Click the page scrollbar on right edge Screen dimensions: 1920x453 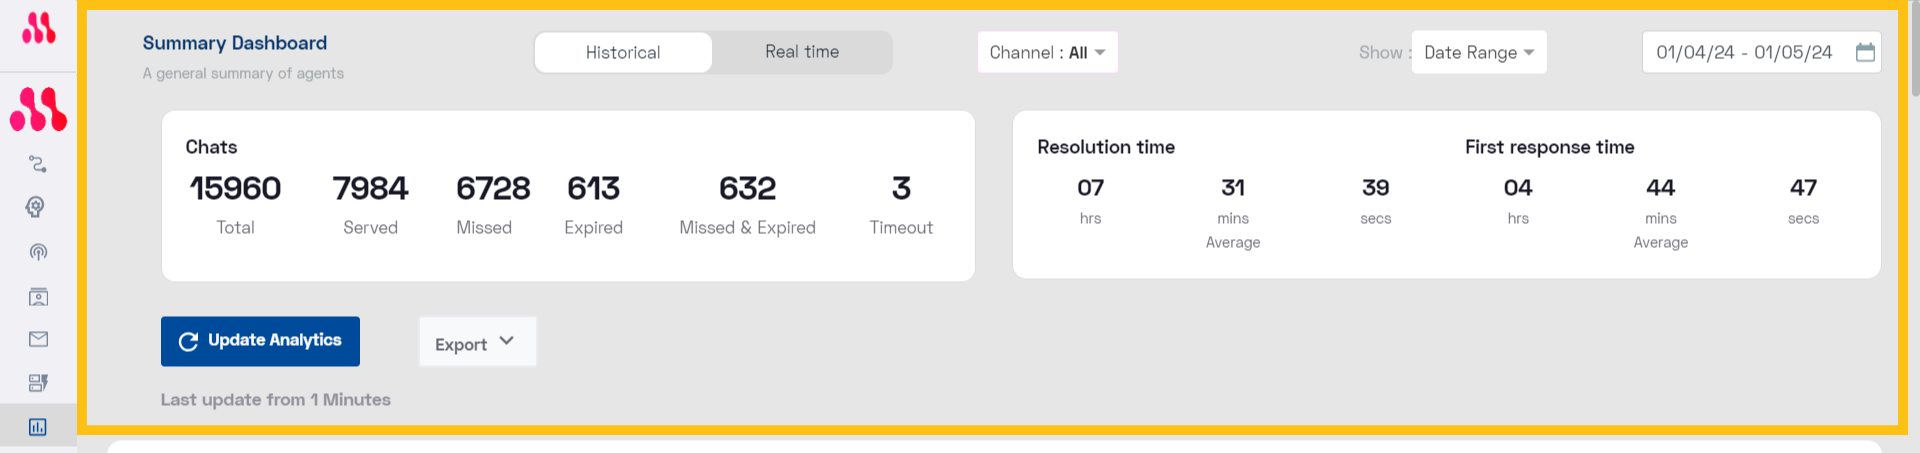point(1914,48)
